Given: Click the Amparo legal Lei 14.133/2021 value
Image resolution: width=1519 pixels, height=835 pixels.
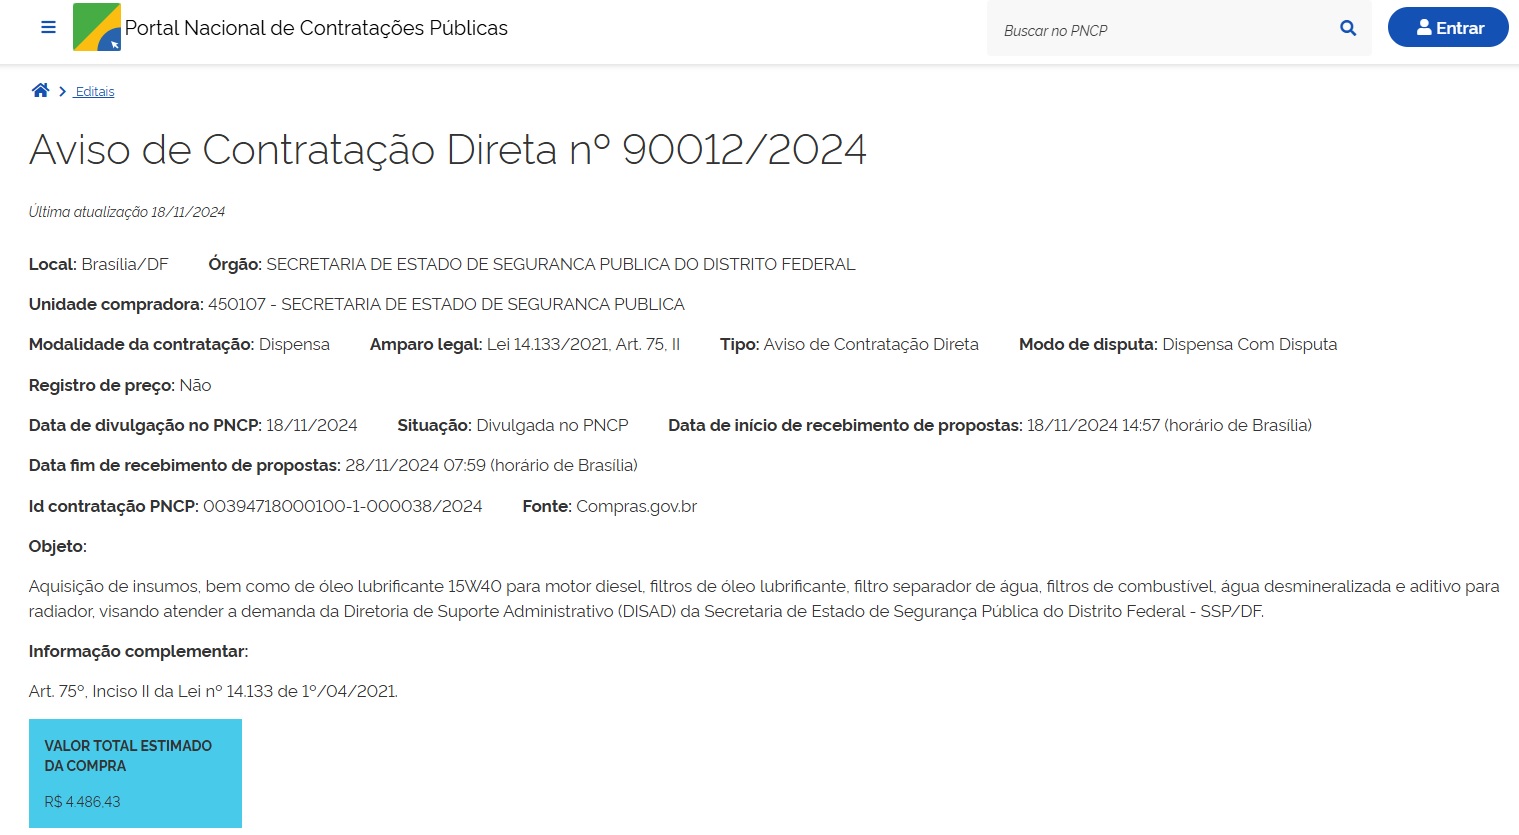Looking at the screenshot, I should [x=583, y=344].
